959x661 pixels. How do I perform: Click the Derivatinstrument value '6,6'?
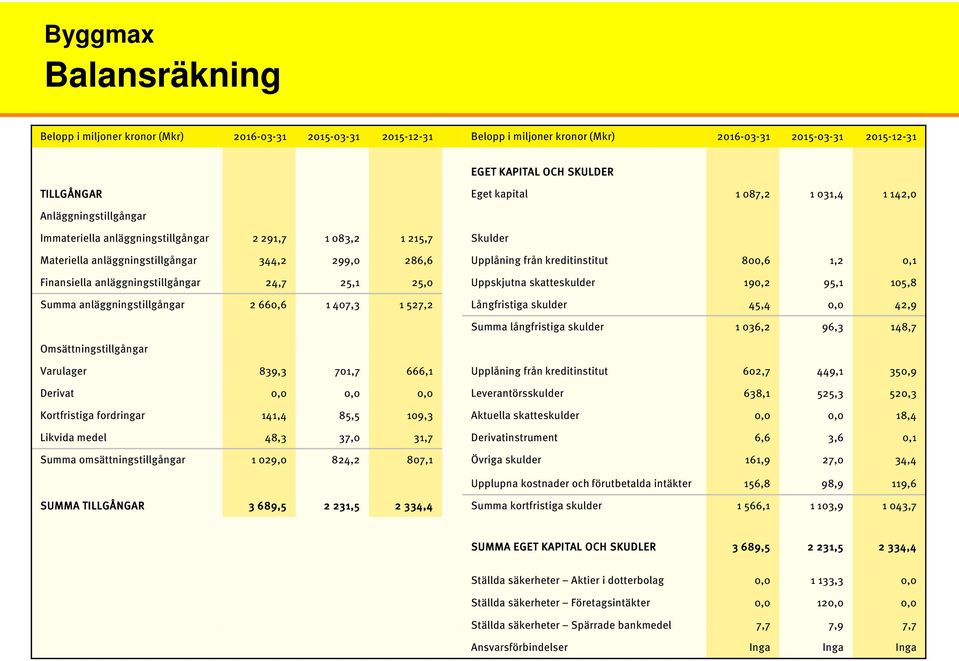(x=763, y=438)
